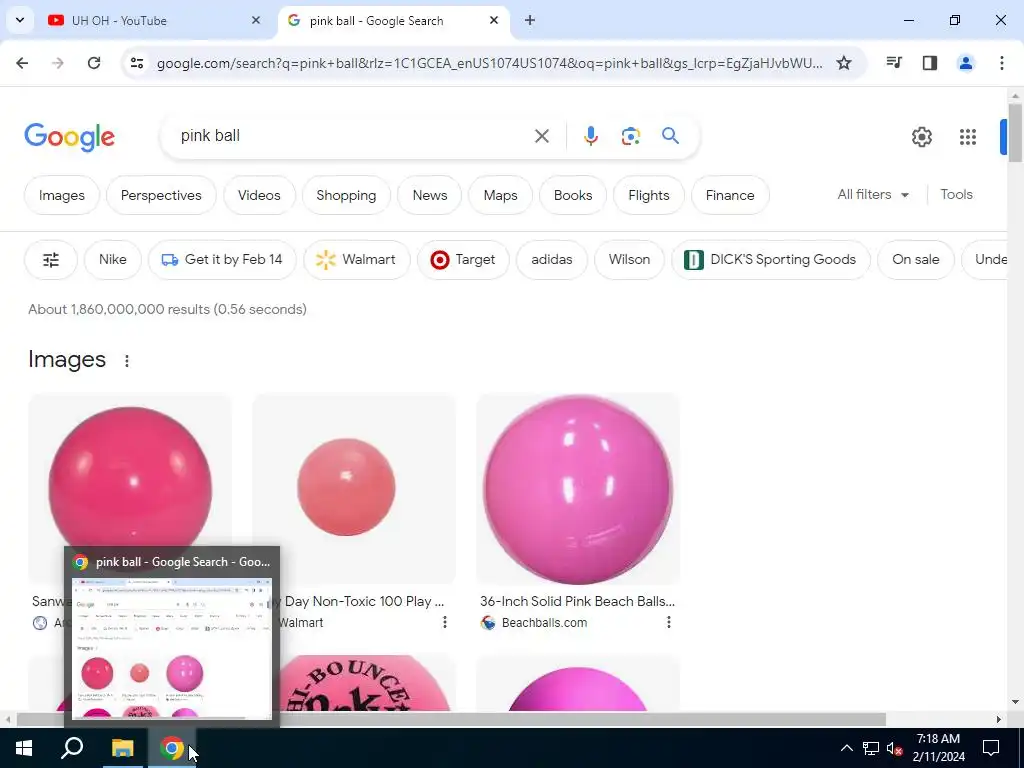Close the UH OH YouTube tab
Image resolution: width=1024 pixels, height=768 pixels.
pyautogui.click(x=256, y=20)
